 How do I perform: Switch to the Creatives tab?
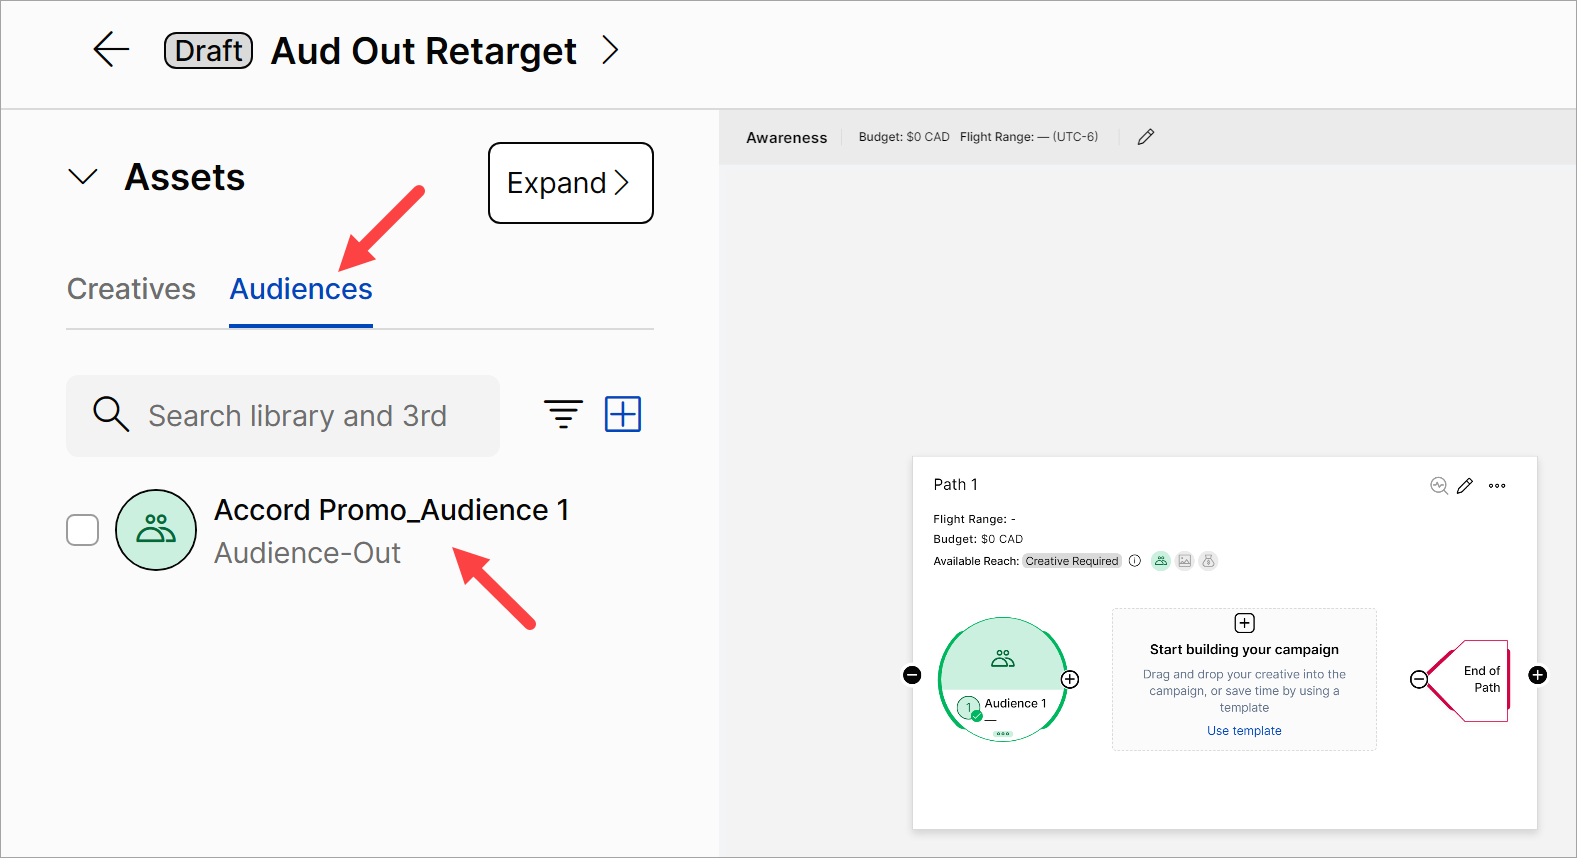pos(131,289)
